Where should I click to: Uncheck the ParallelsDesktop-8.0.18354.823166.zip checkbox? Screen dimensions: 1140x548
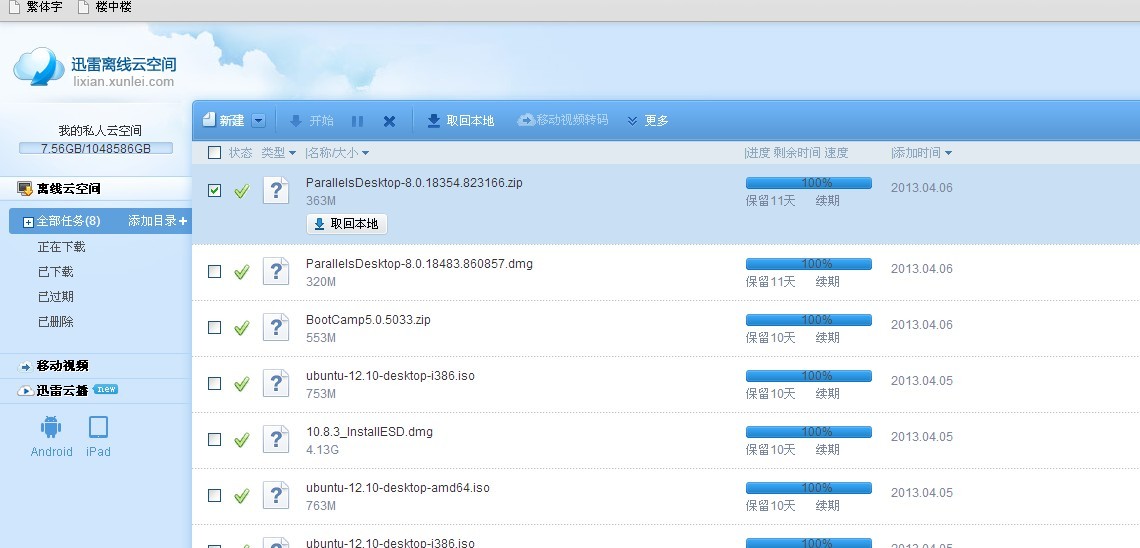click(214, 190)
